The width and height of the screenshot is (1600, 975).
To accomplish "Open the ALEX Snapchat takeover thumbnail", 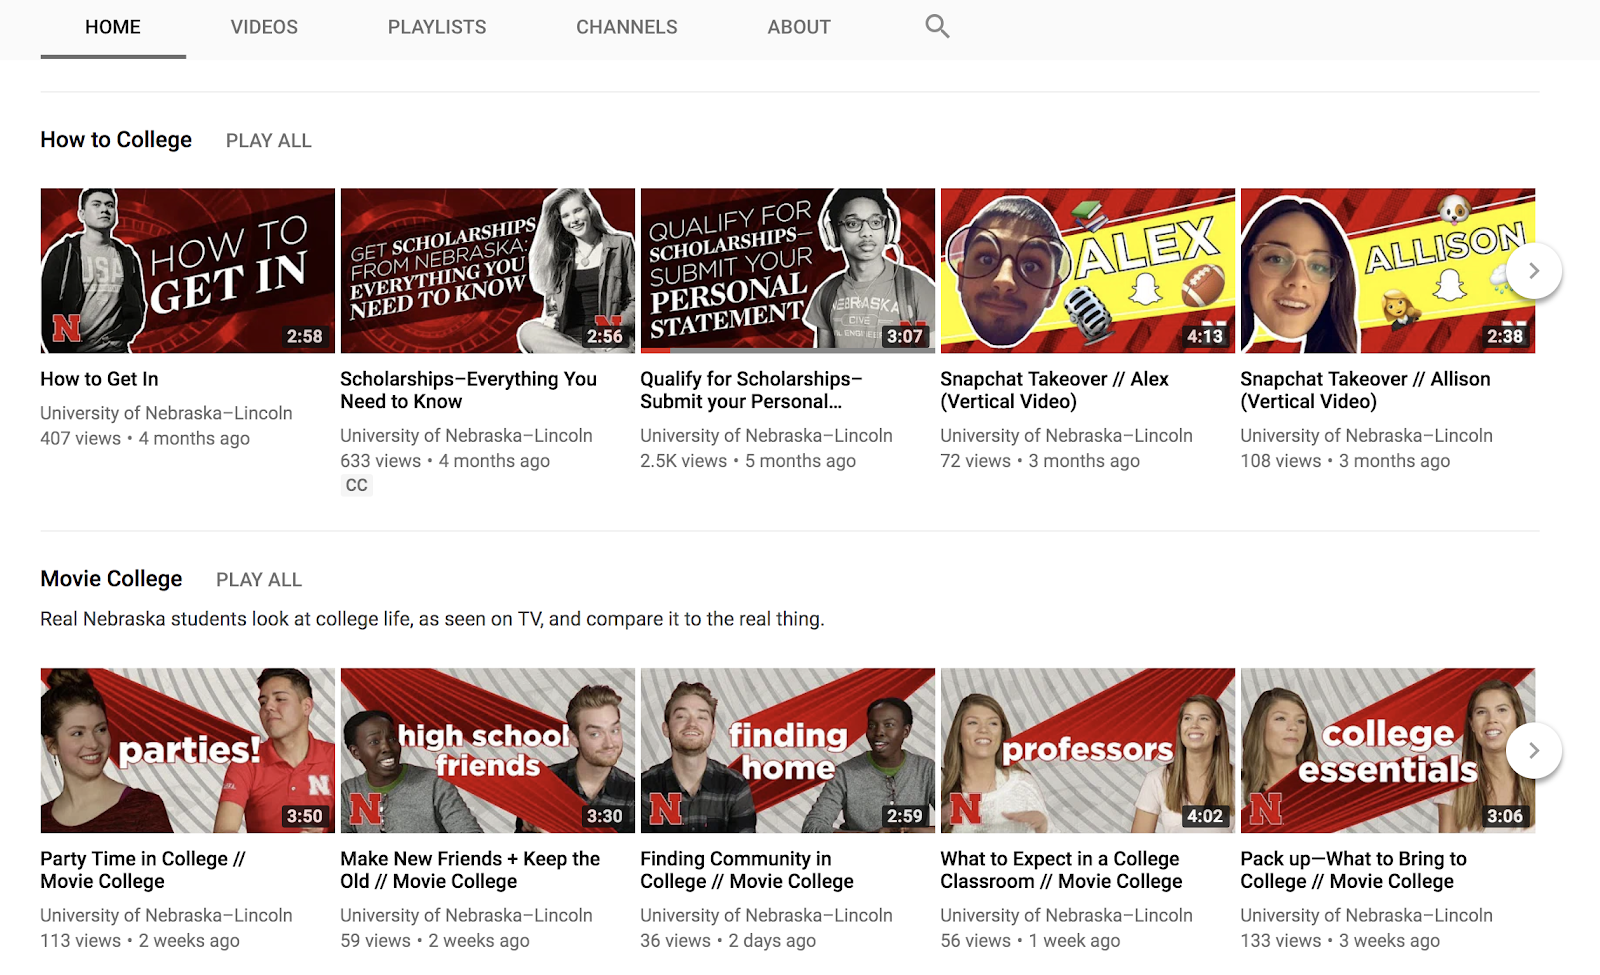I will (1088, 270).
